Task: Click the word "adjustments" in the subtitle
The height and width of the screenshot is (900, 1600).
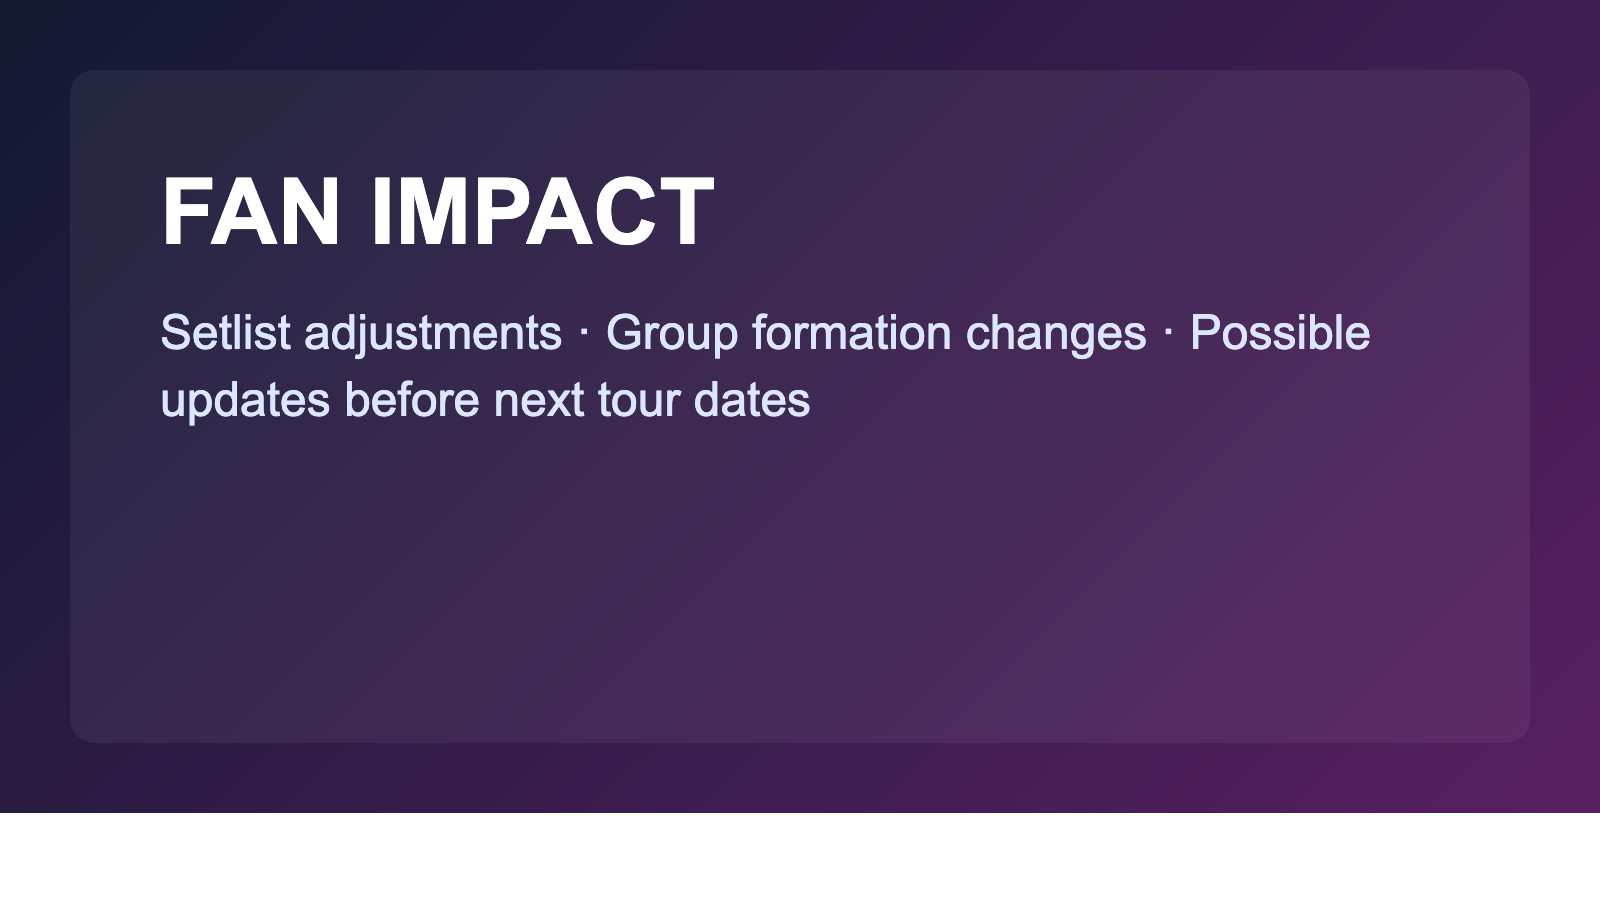Action: tap(432, 334)
